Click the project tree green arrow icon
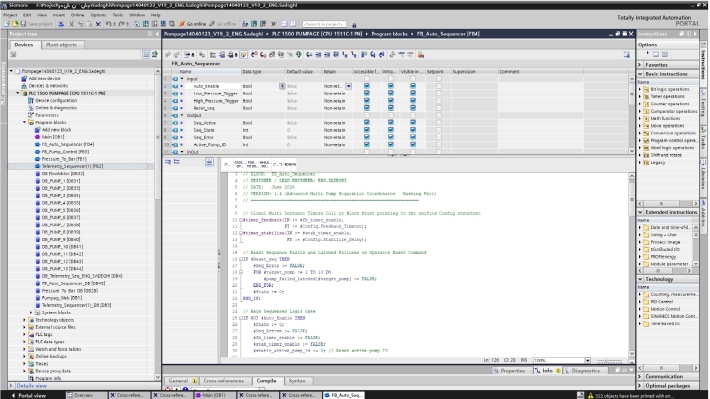The width and height of the screenshot is (710, 399). pyautogui.click(x=154, y=54)
